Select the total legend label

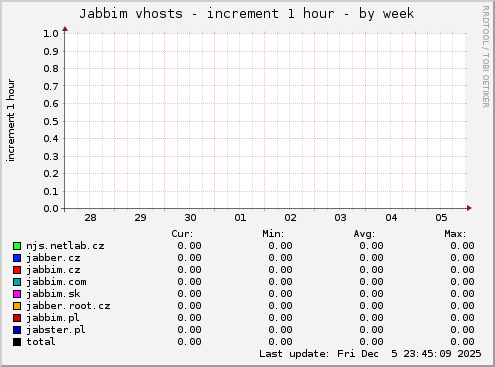[41, 342]
